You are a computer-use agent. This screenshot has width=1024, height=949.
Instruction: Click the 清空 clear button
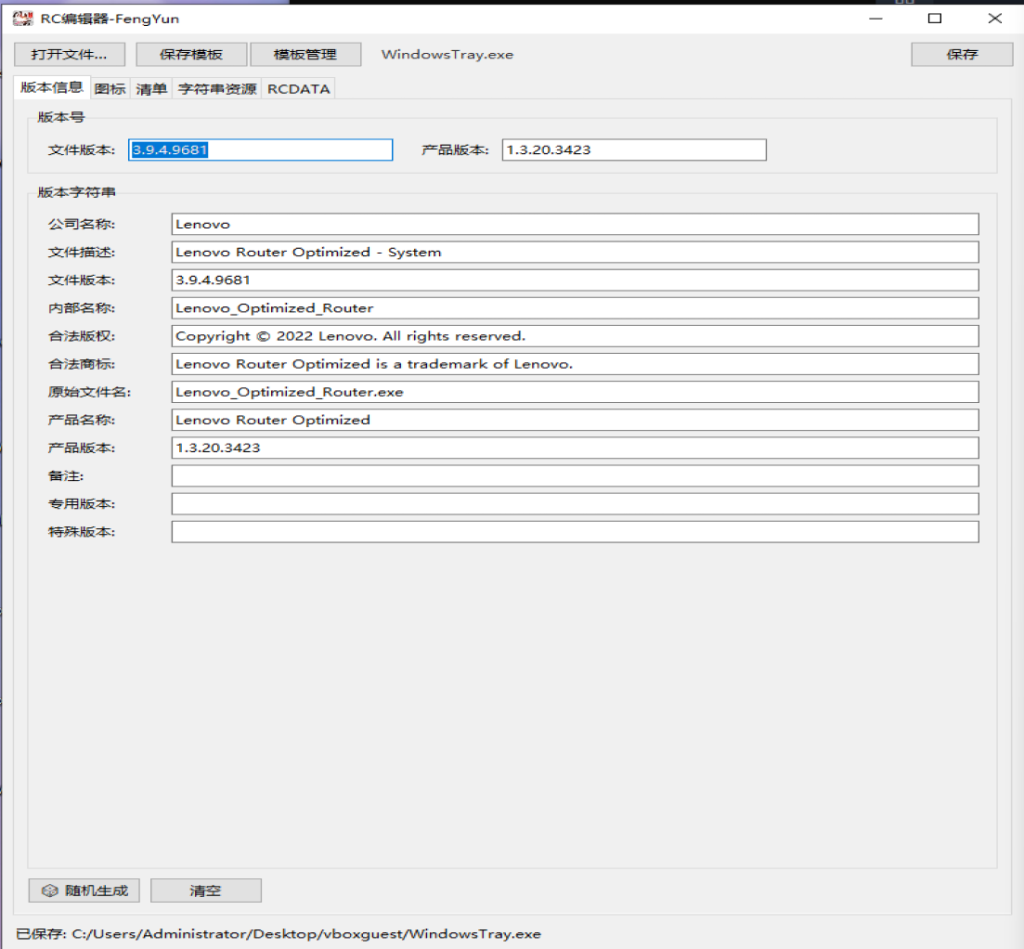(x=206, y=890)
